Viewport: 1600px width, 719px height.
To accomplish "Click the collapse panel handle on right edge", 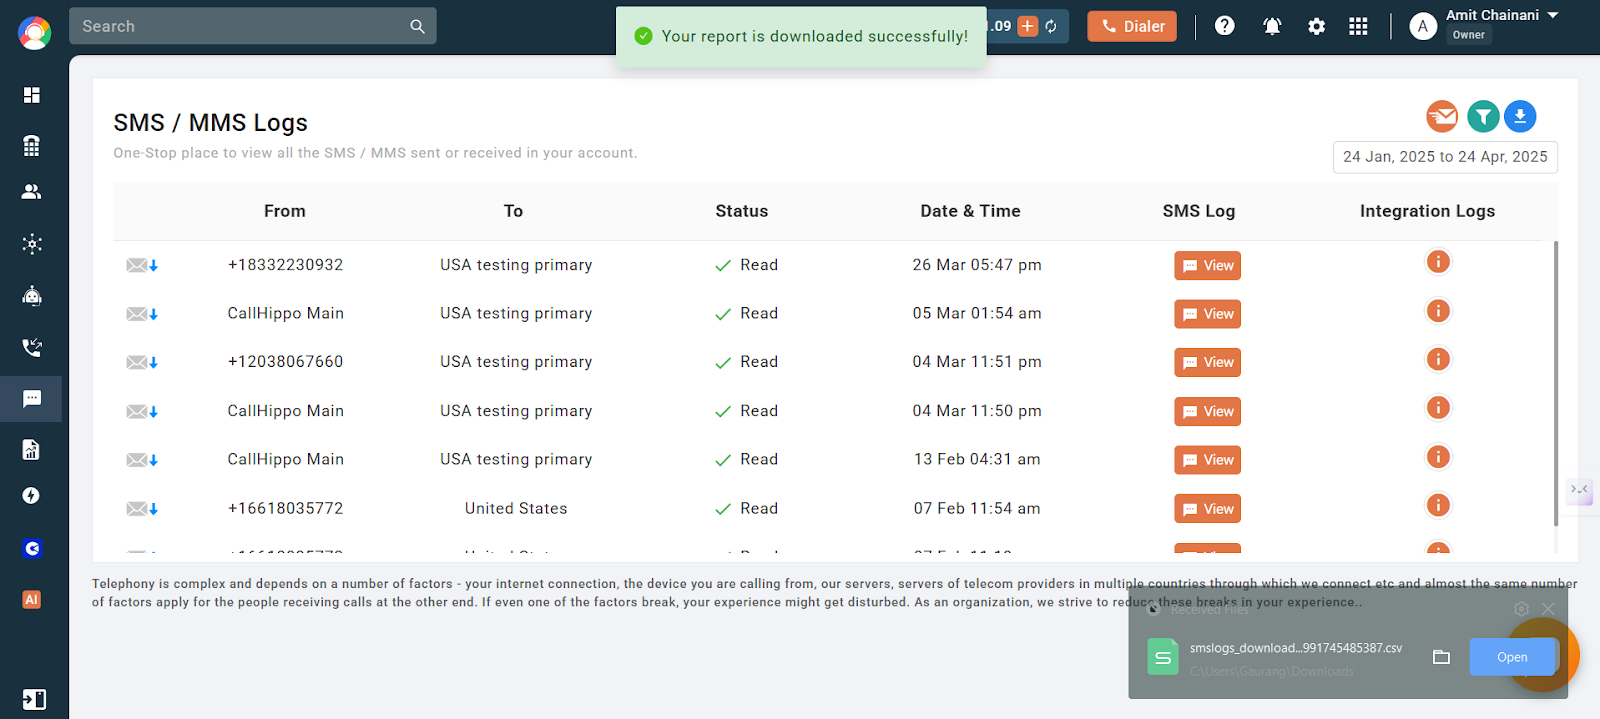I will [x=1579, y=490].
